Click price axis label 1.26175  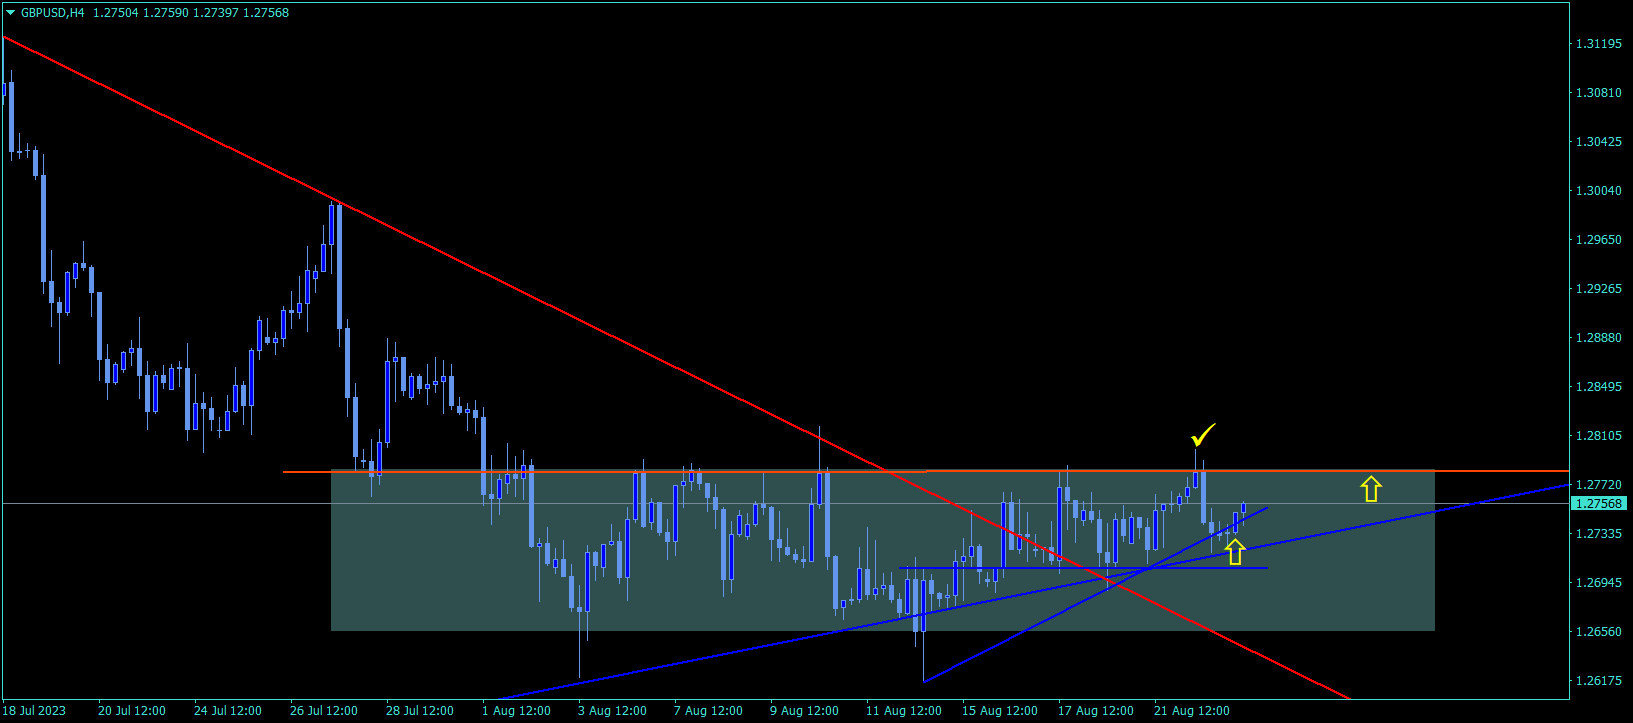click(1599, 681)
